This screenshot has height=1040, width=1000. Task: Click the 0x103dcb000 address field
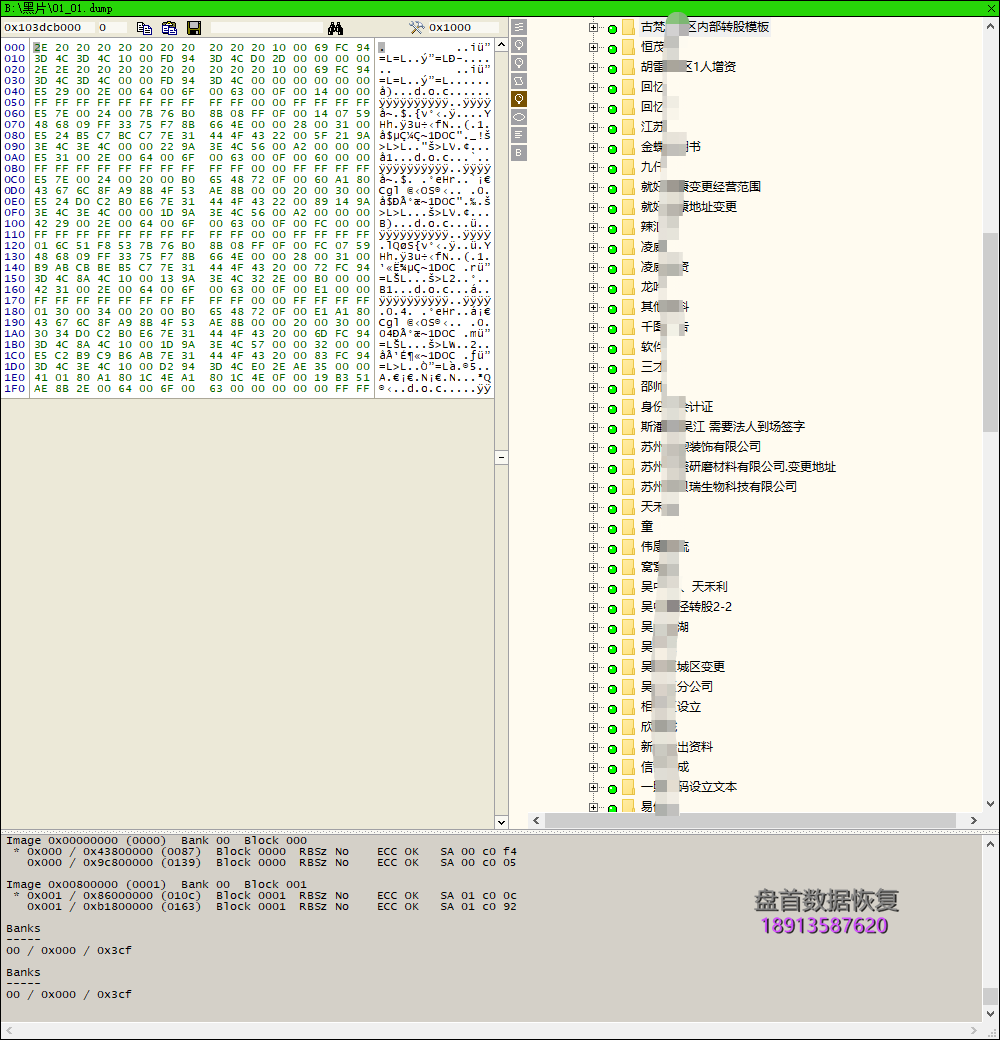coord(44,28)
